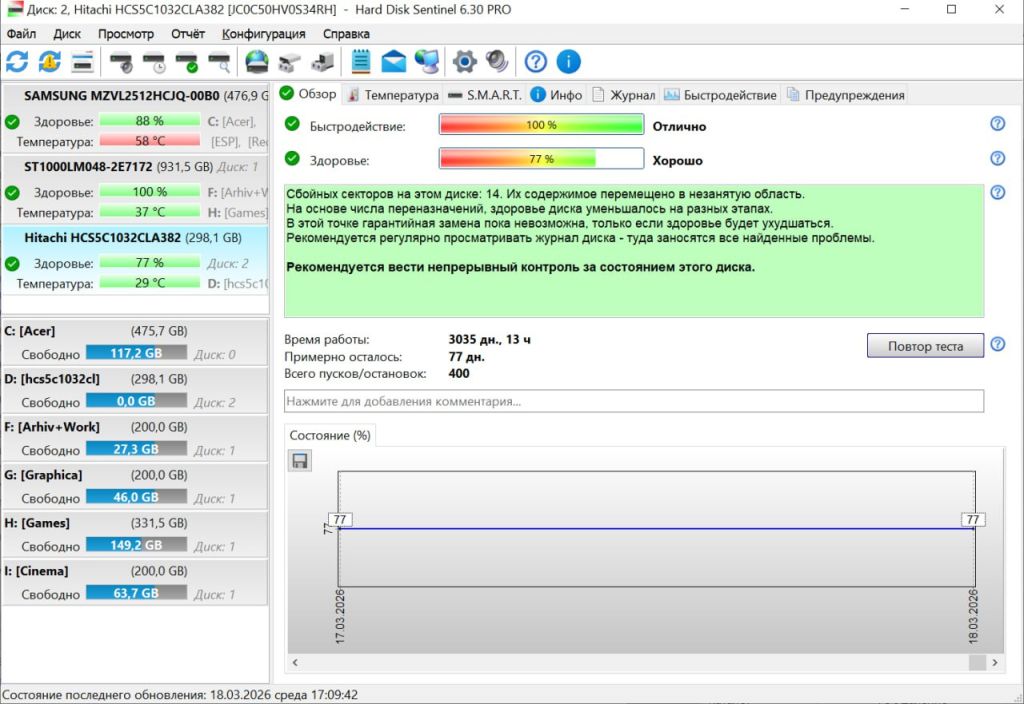Select ST1000LM048-2E7172 disk
This screenshot has height=704, width=1024.
coord(135,189)
